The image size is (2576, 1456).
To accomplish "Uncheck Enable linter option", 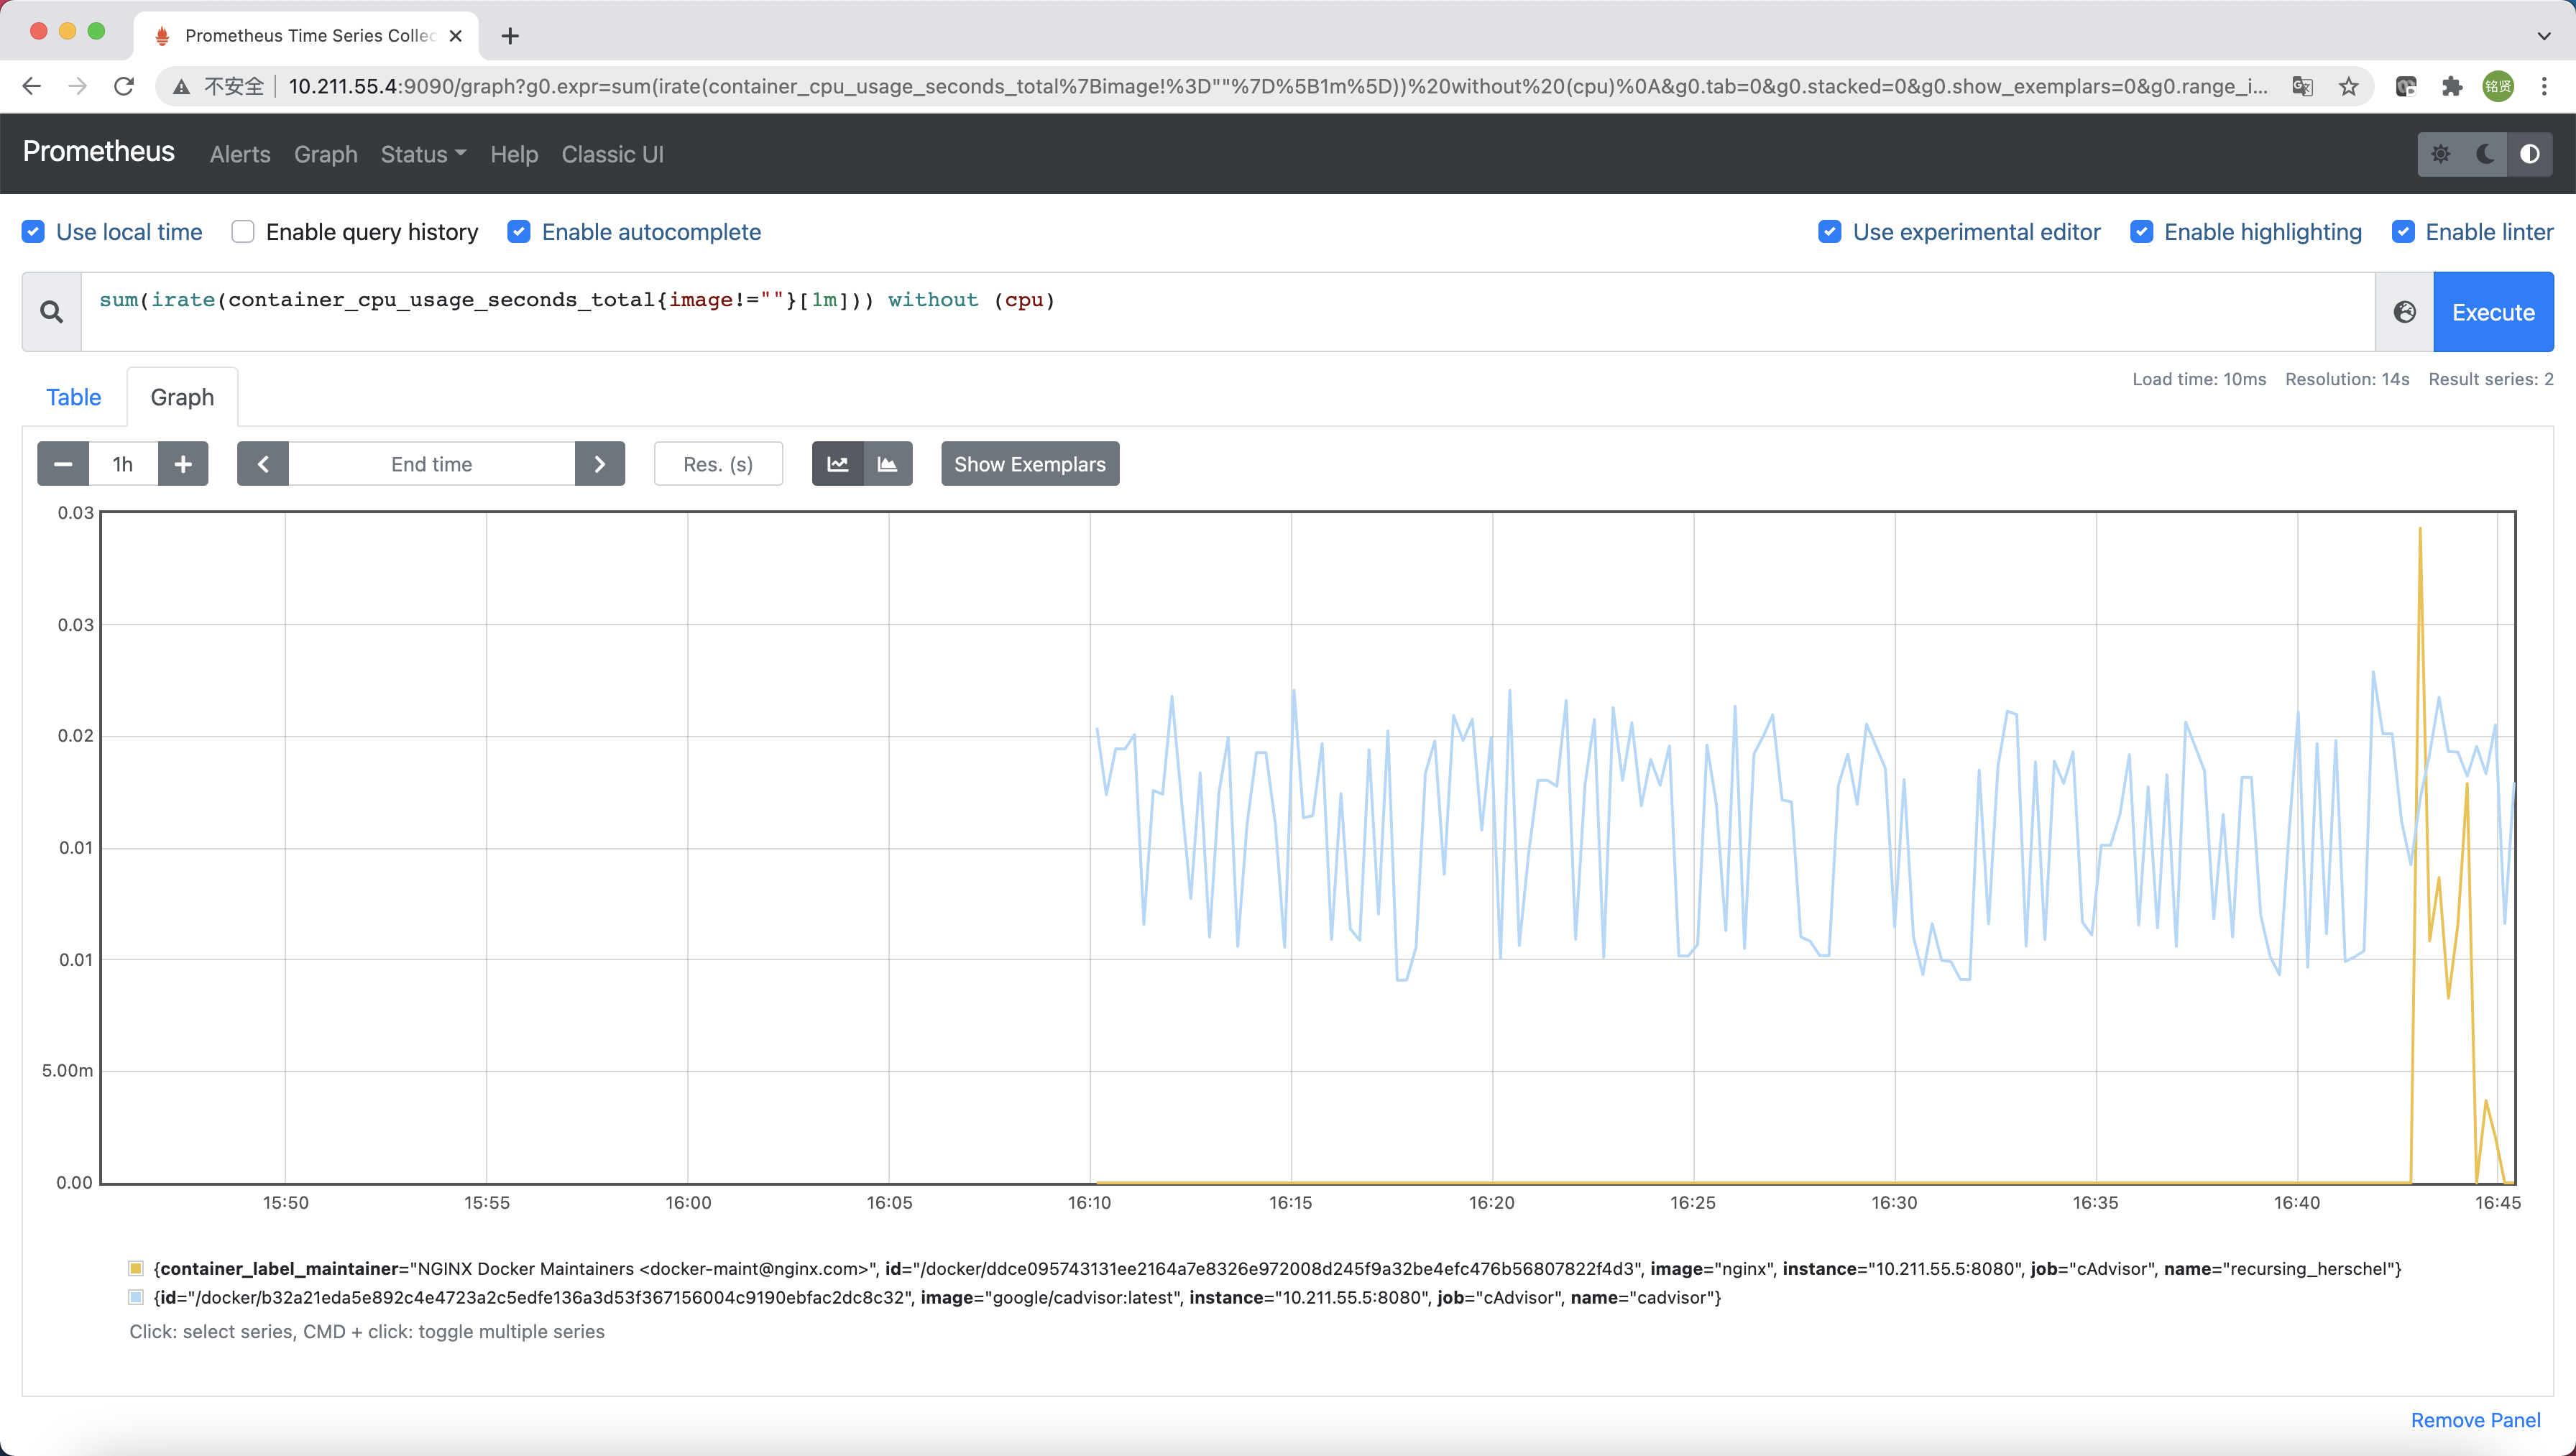I will 2403,232.
